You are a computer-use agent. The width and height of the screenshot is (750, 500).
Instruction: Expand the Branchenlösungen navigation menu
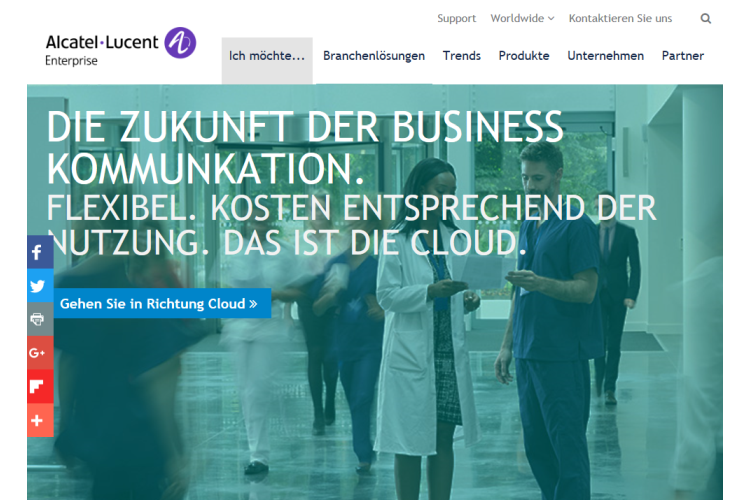pos(374,56)
